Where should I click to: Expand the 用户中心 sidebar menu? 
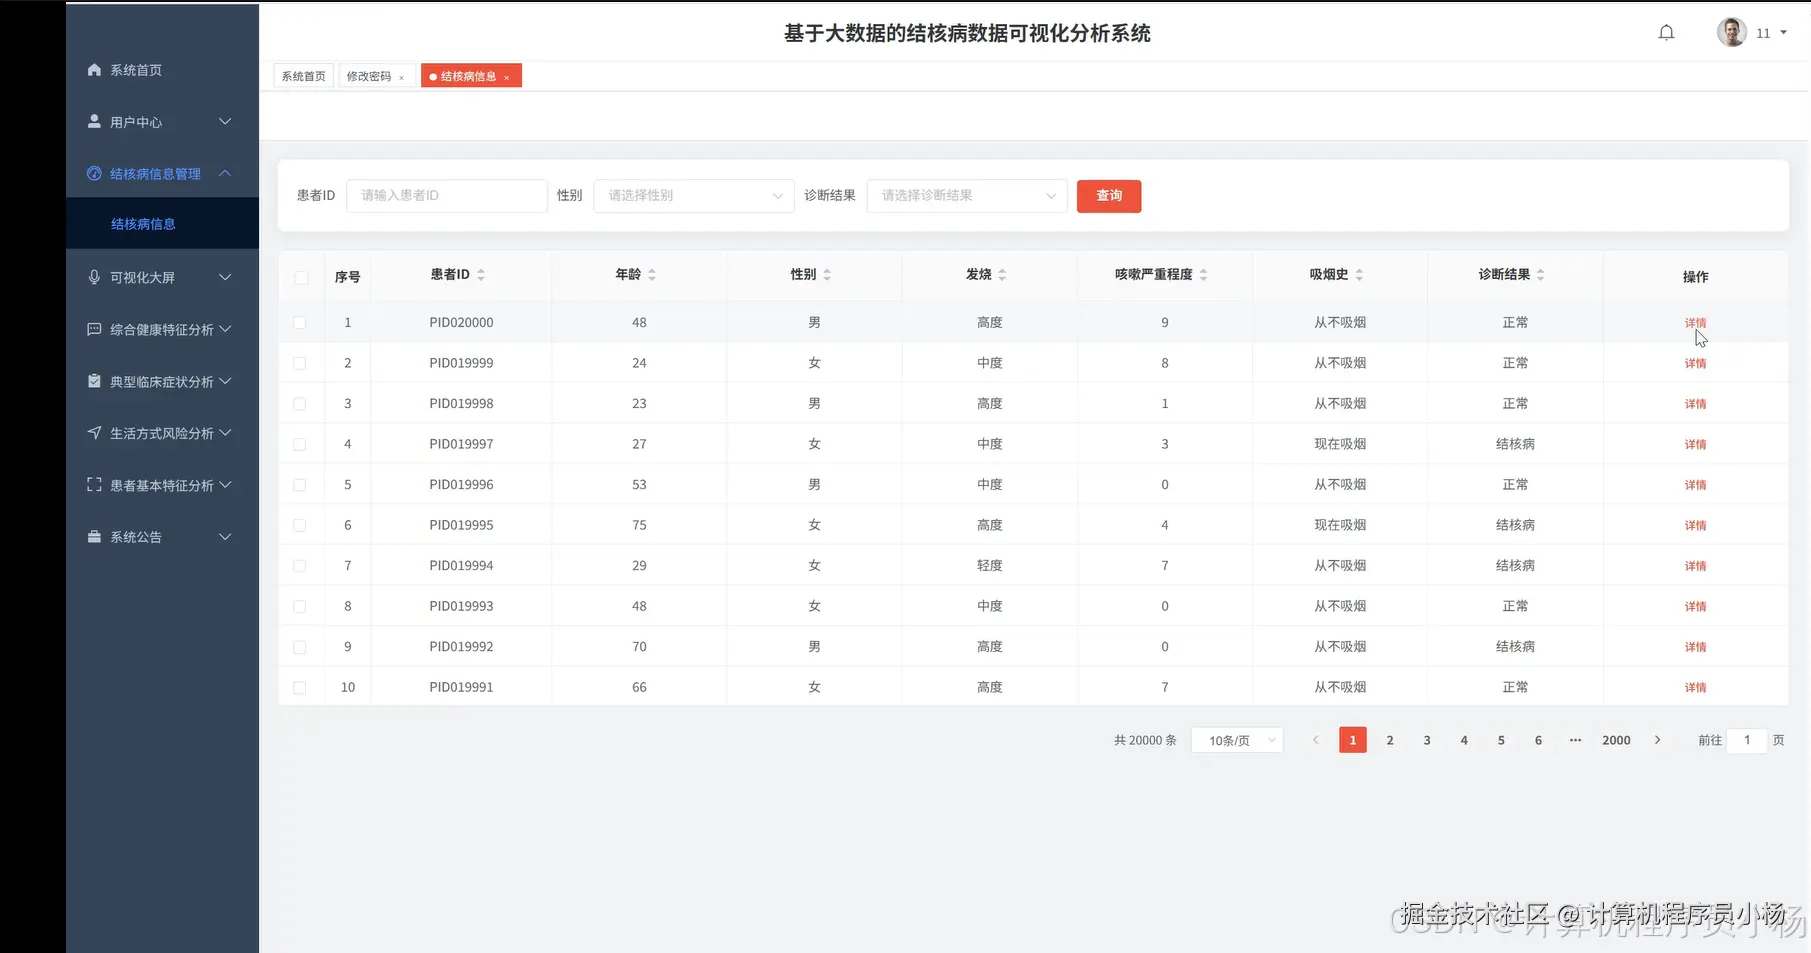225,121
